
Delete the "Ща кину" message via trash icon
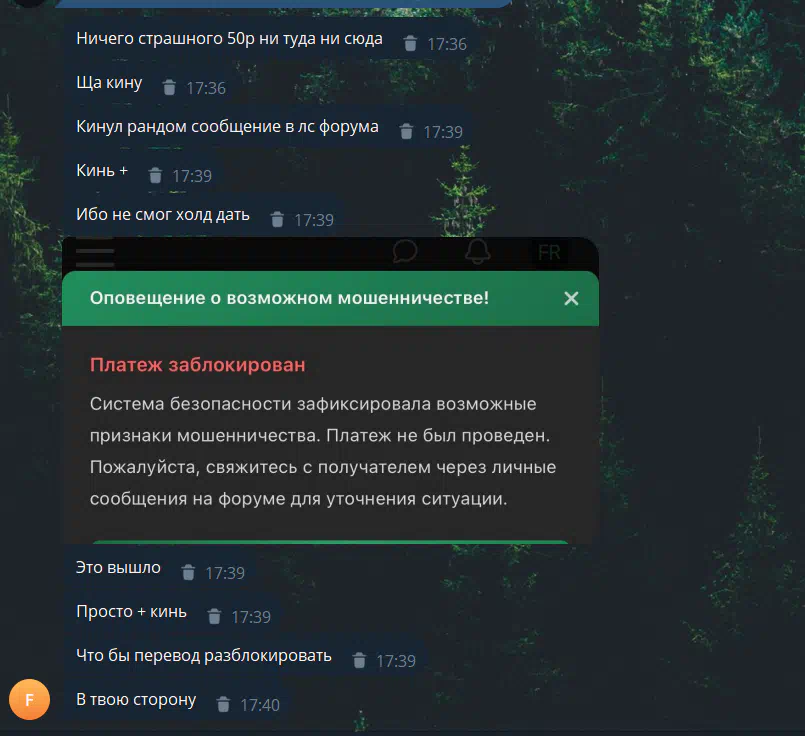coord(169,88)
